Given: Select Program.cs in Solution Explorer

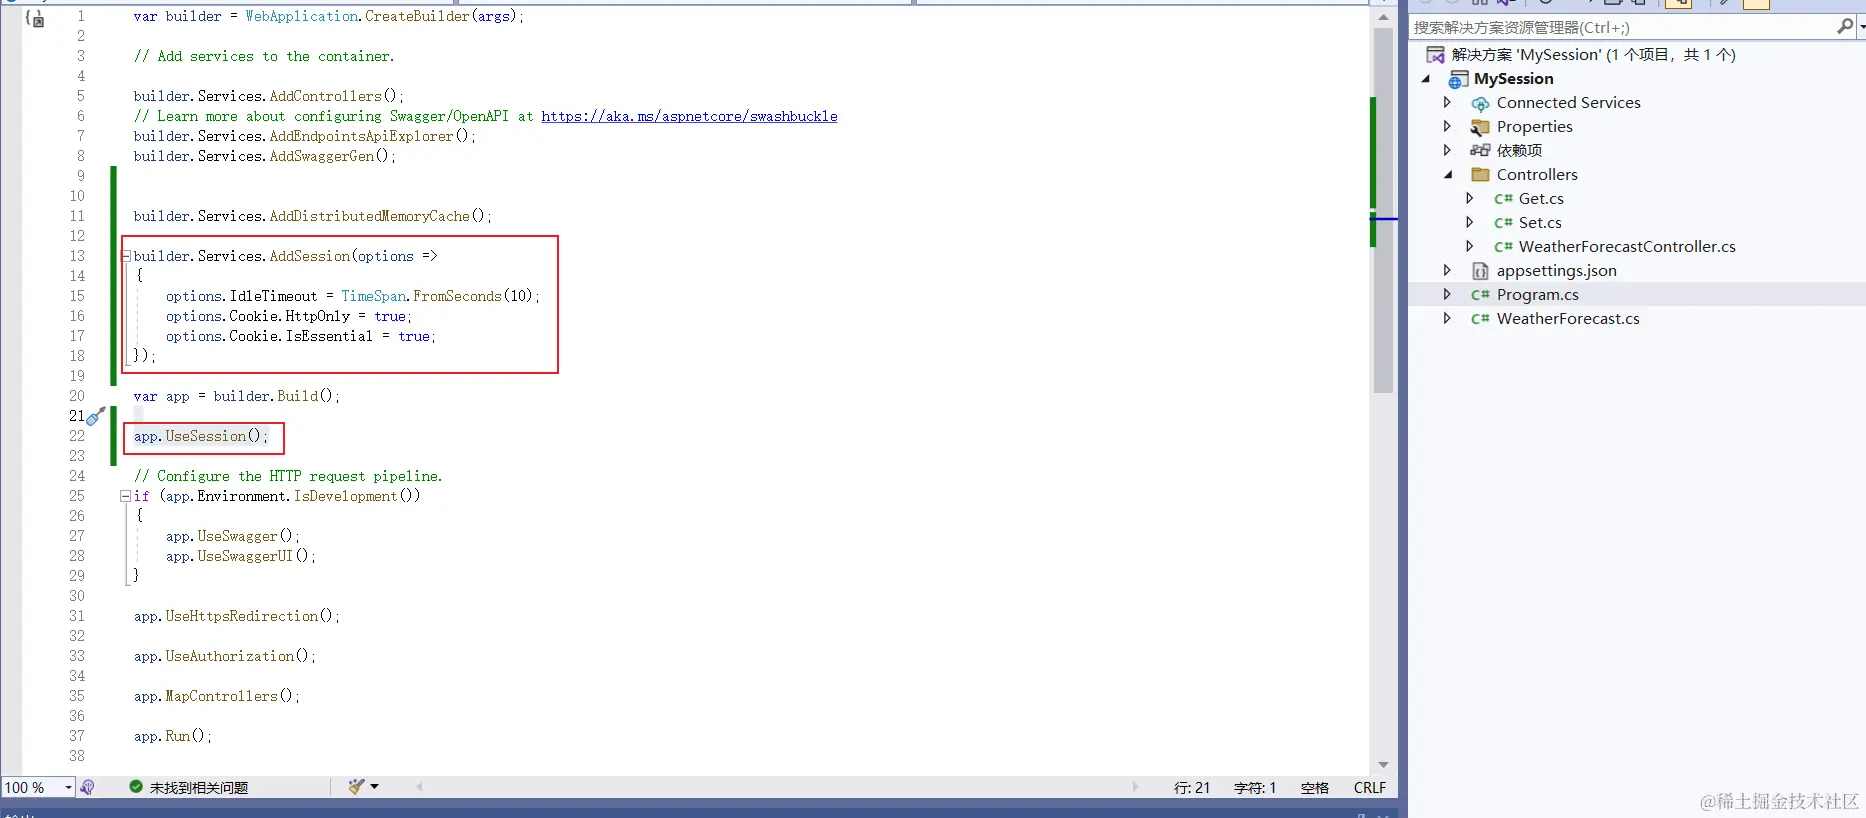Looking at the screenshot, I should pos(1537,295).
